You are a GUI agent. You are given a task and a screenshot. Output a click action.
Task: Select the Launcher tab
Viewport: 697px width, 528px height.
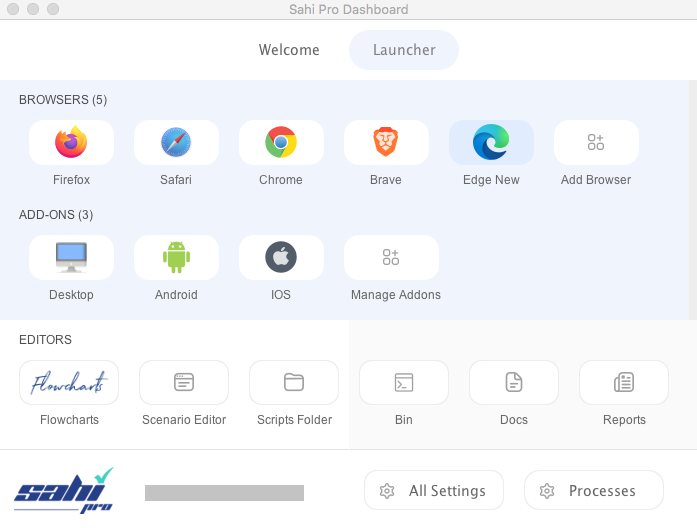pos(404,50)
